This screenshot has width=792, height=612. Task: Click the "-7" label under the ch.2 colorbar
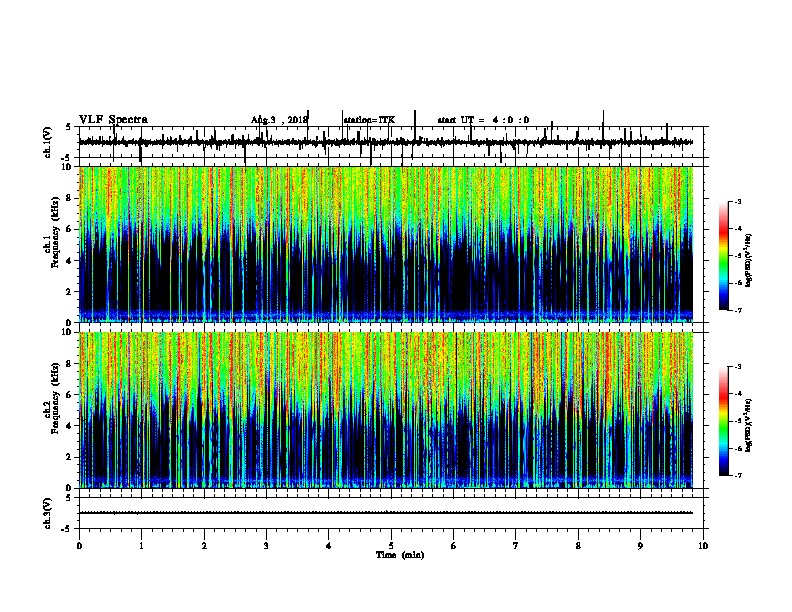pyautogui.click(x=738, y=475)
